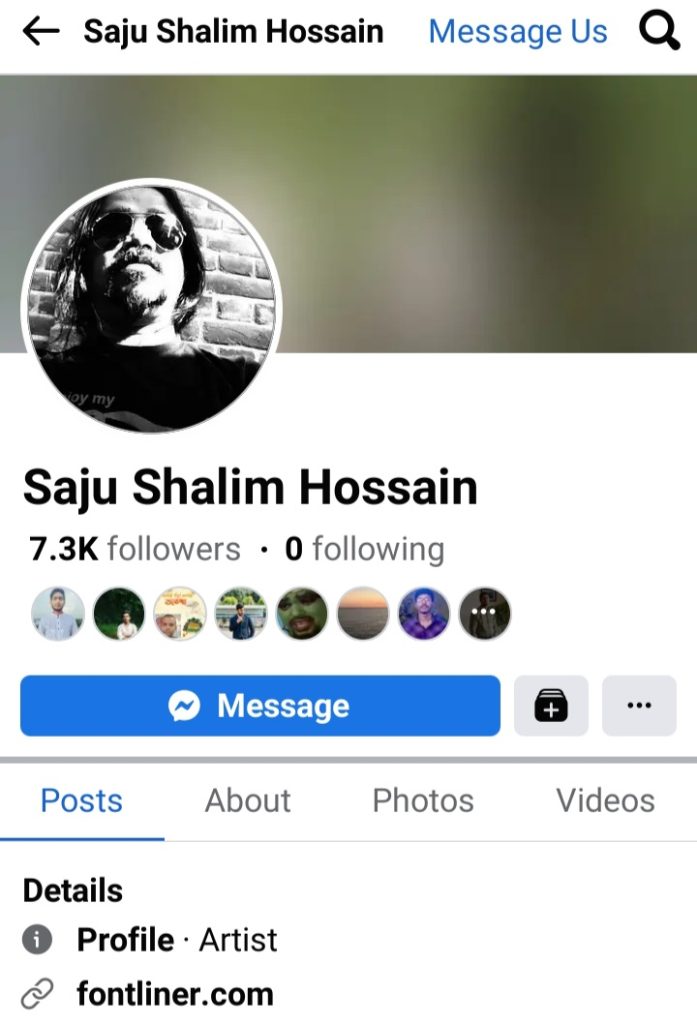Go back using the left arrow icon

41,31
